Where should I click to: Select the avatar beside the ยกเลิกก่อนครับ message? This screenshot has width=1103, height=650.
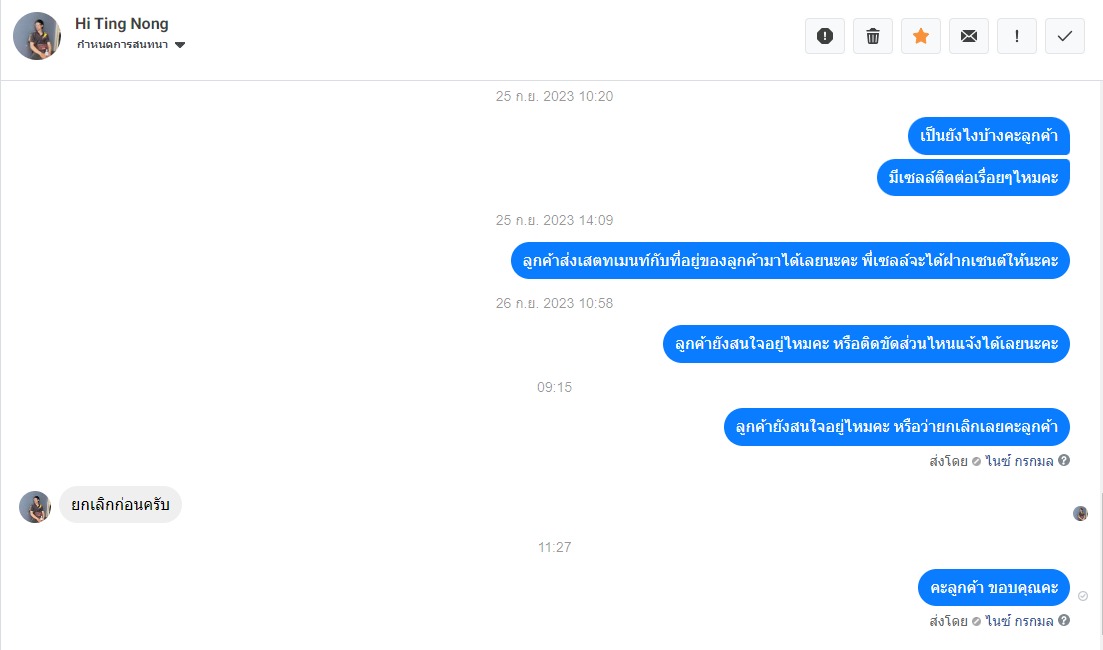coord(34,506)
